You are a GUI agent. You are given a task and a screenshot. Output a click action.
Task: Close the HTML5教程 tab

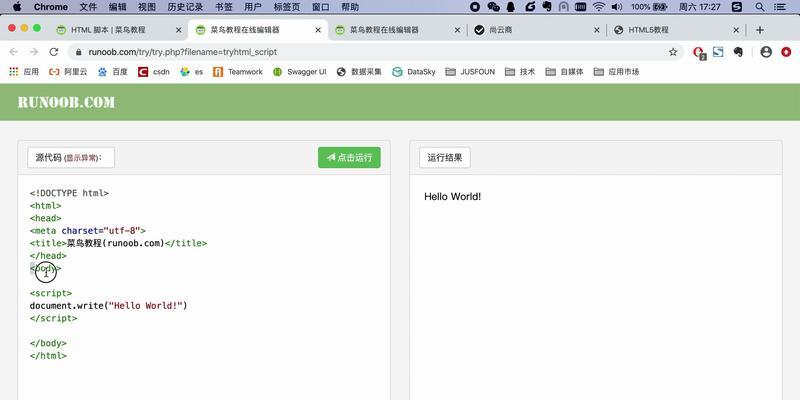(x=736, y=30)
